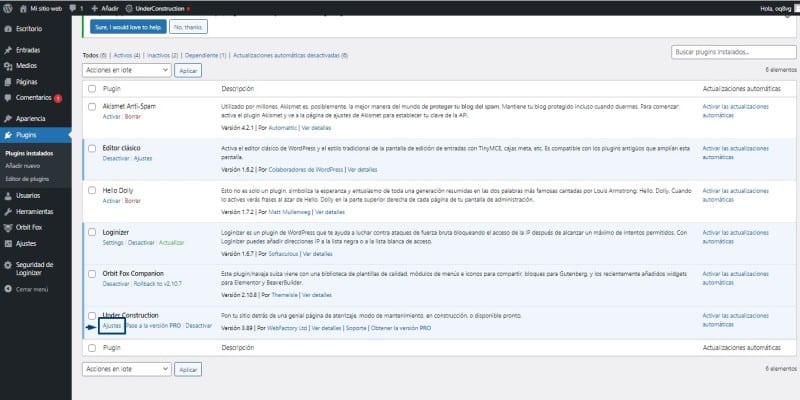This screenshot has width=800, height=400.
Task: Toggle select-all checkbox in table footer
Action: tap(92, 348)
